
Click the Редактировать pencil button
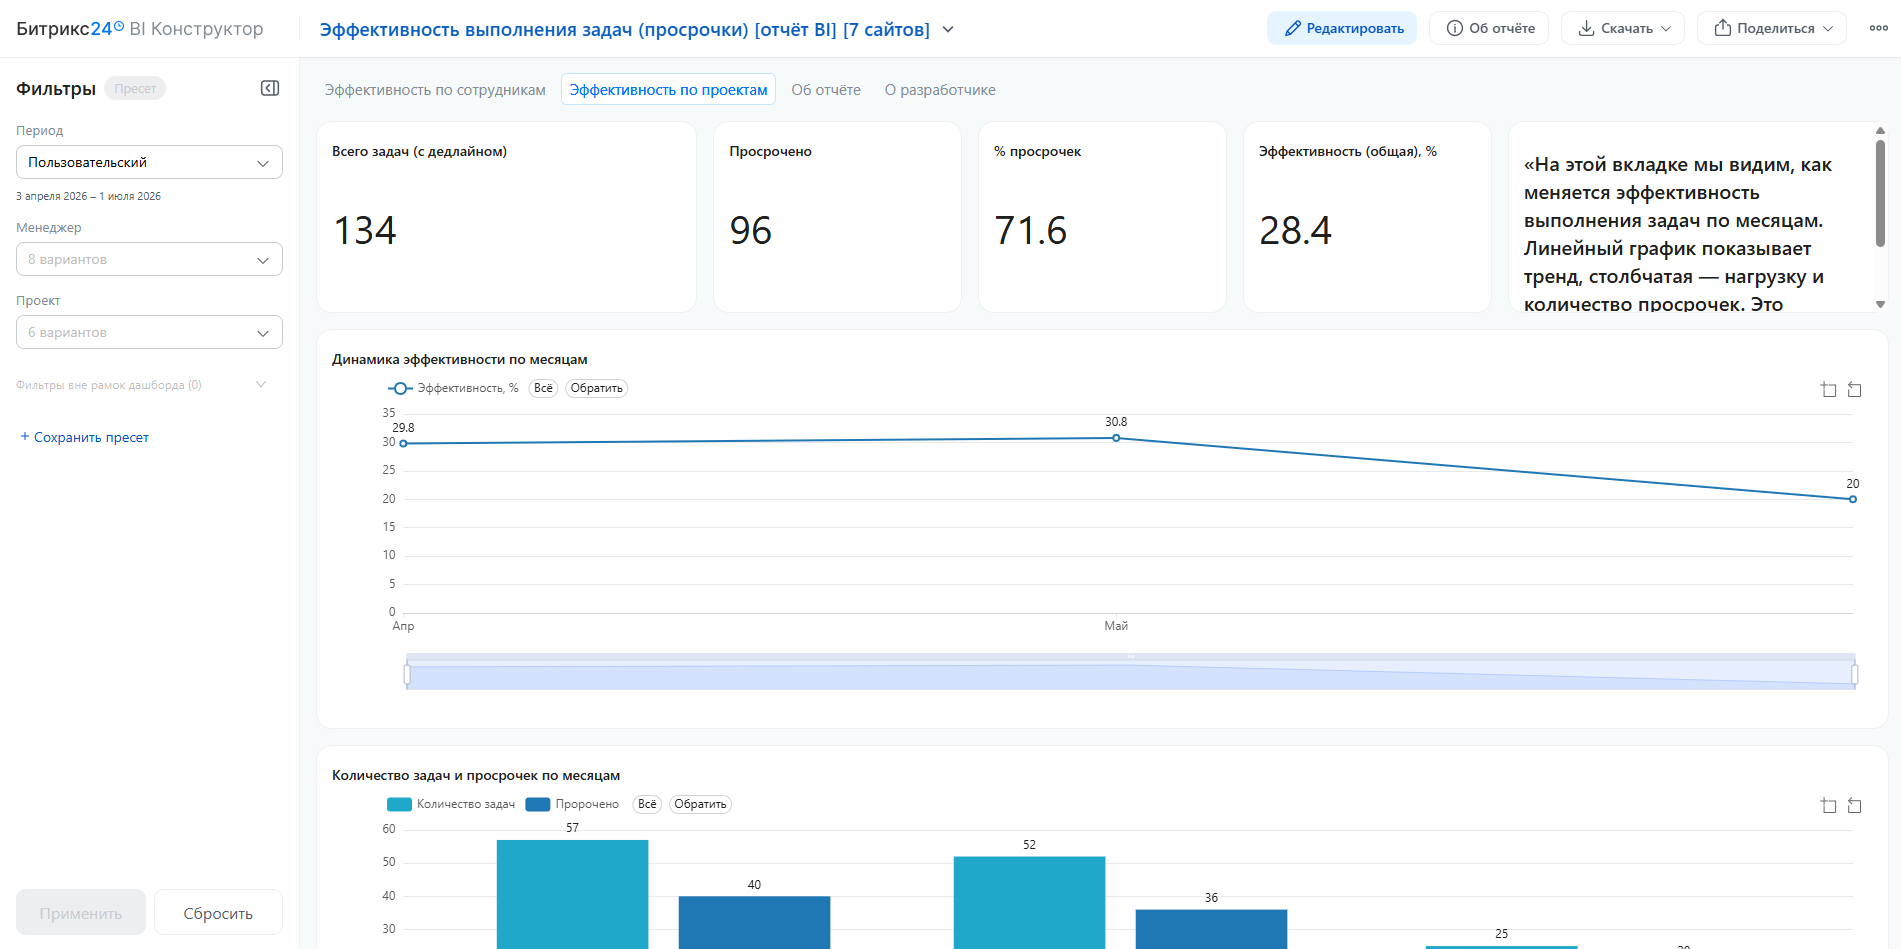(x=1342, y=28)
